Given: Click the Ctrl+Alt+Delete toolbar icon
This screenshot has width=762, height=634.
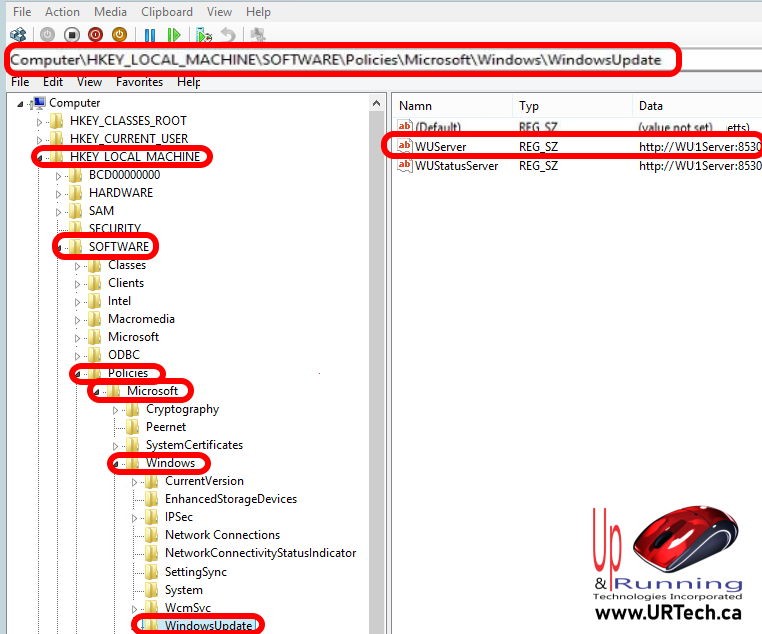Looking at the screenshot, I should [x=17, y=34].
